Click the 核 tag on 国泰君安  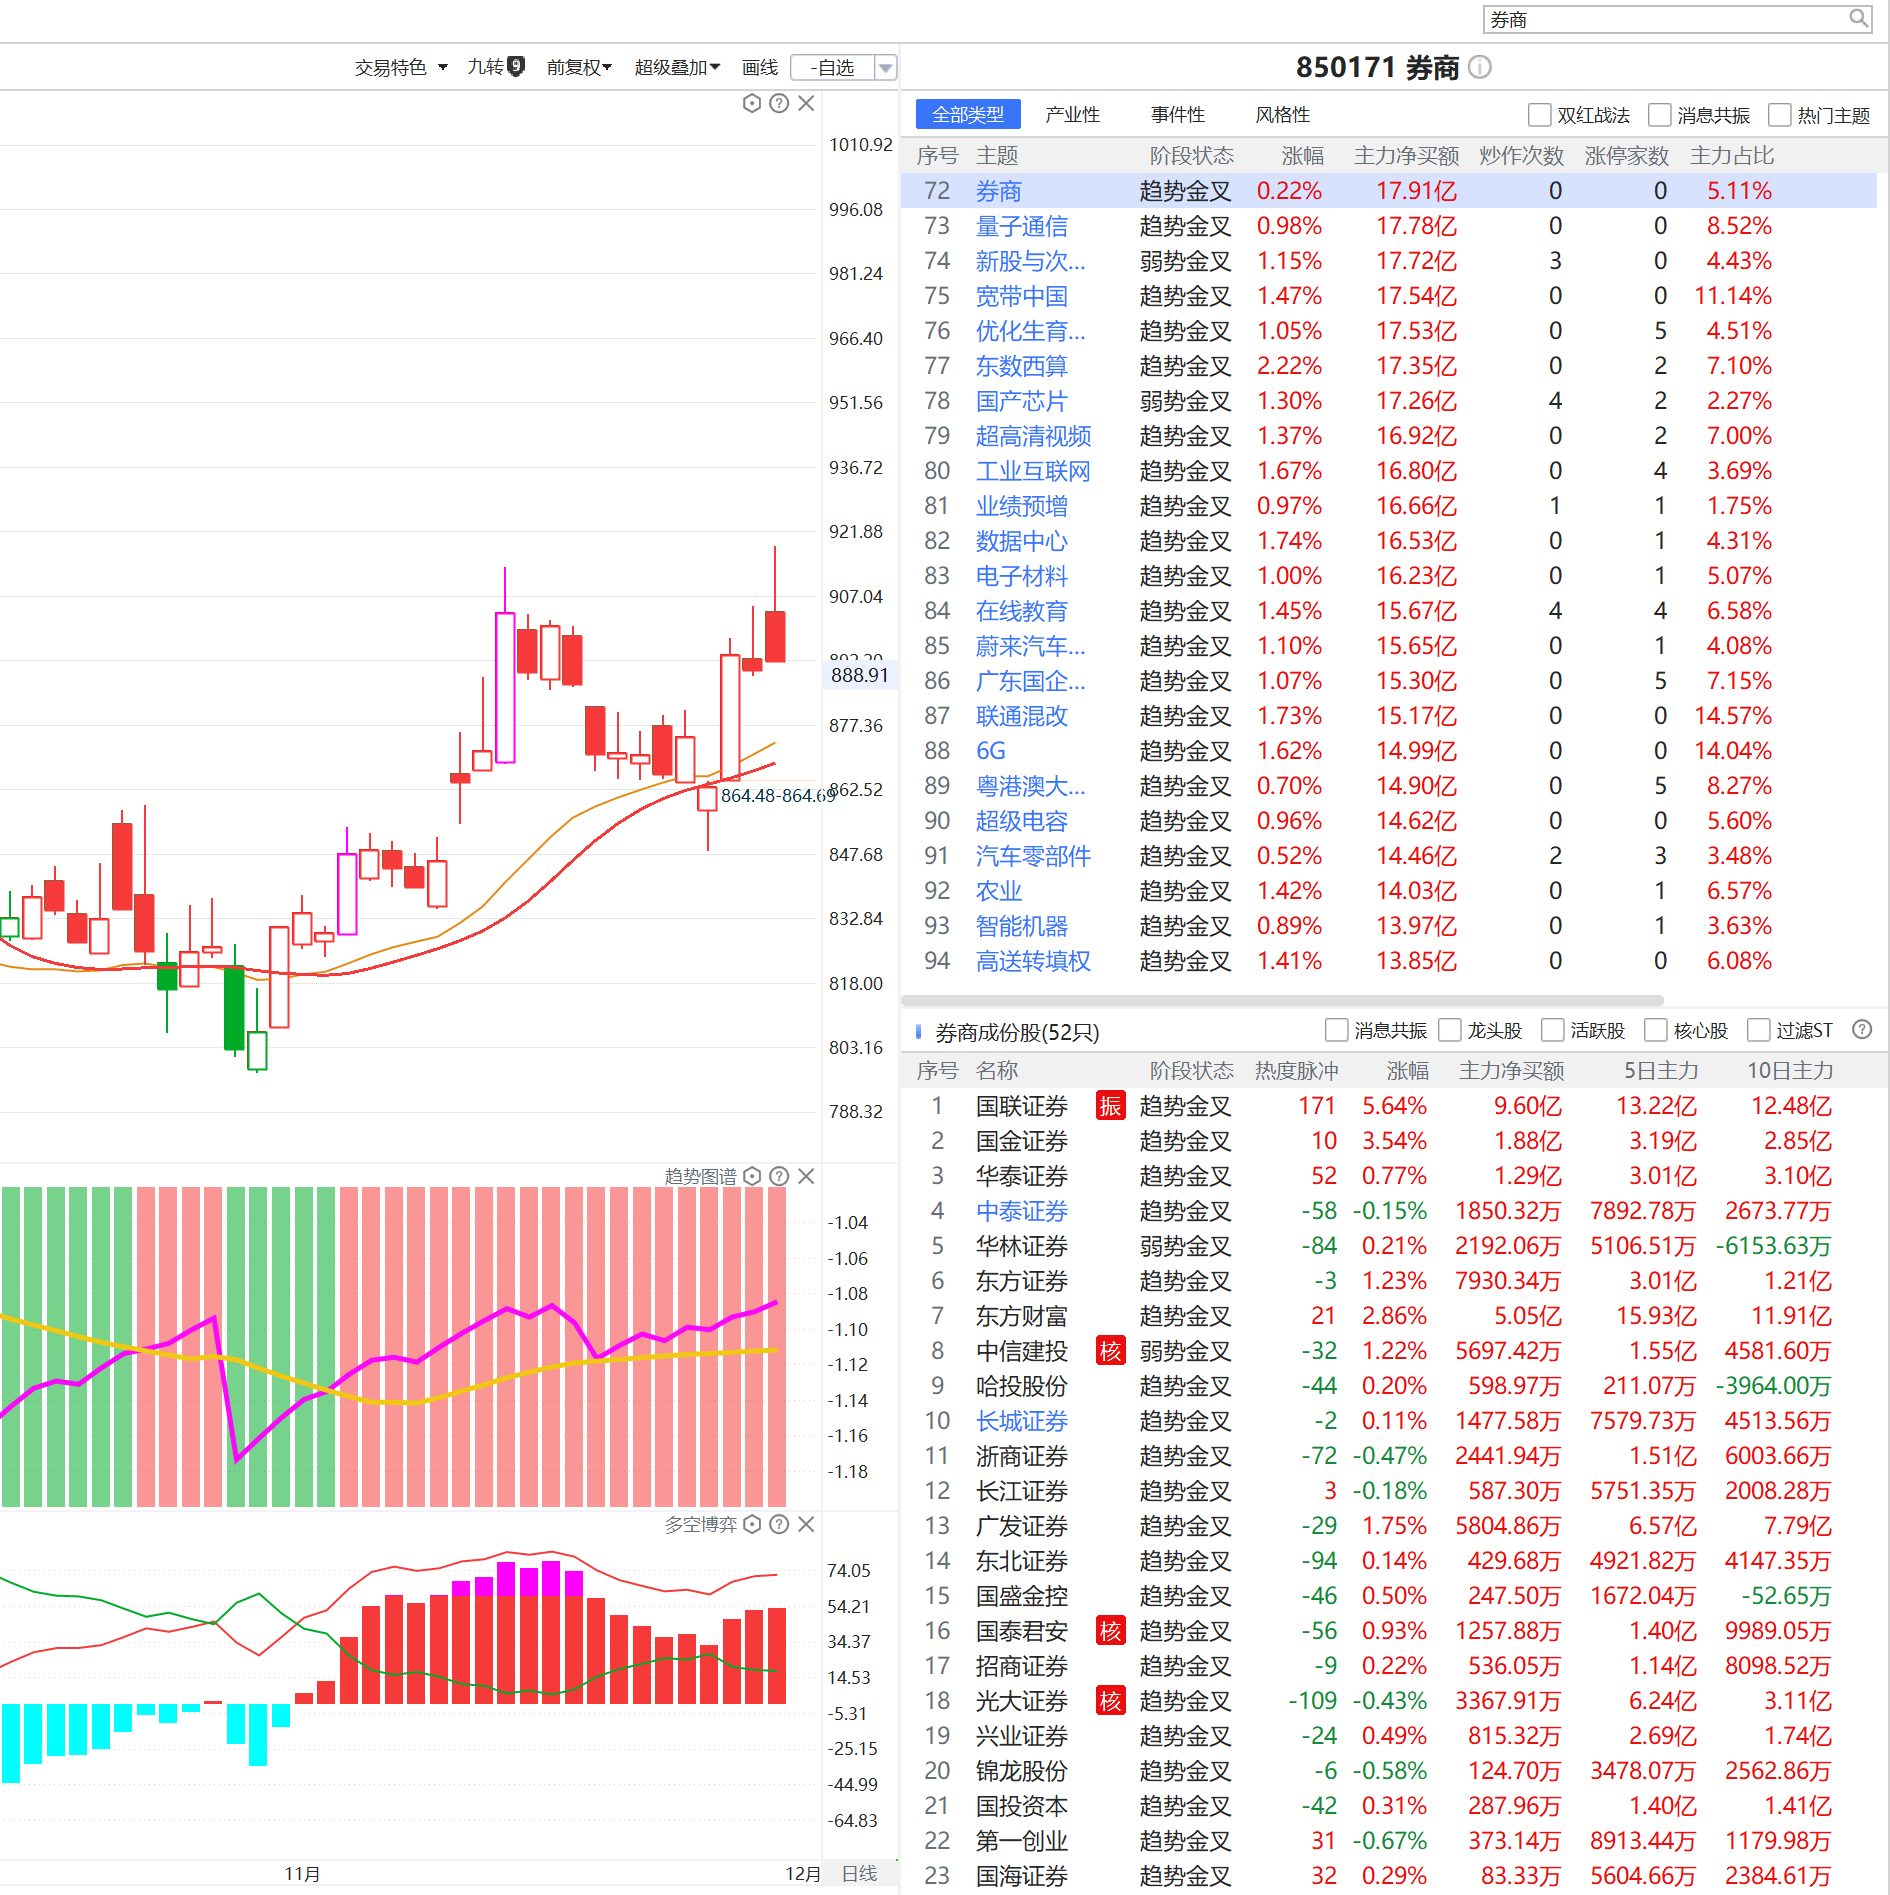[x=1110, y=1631]
